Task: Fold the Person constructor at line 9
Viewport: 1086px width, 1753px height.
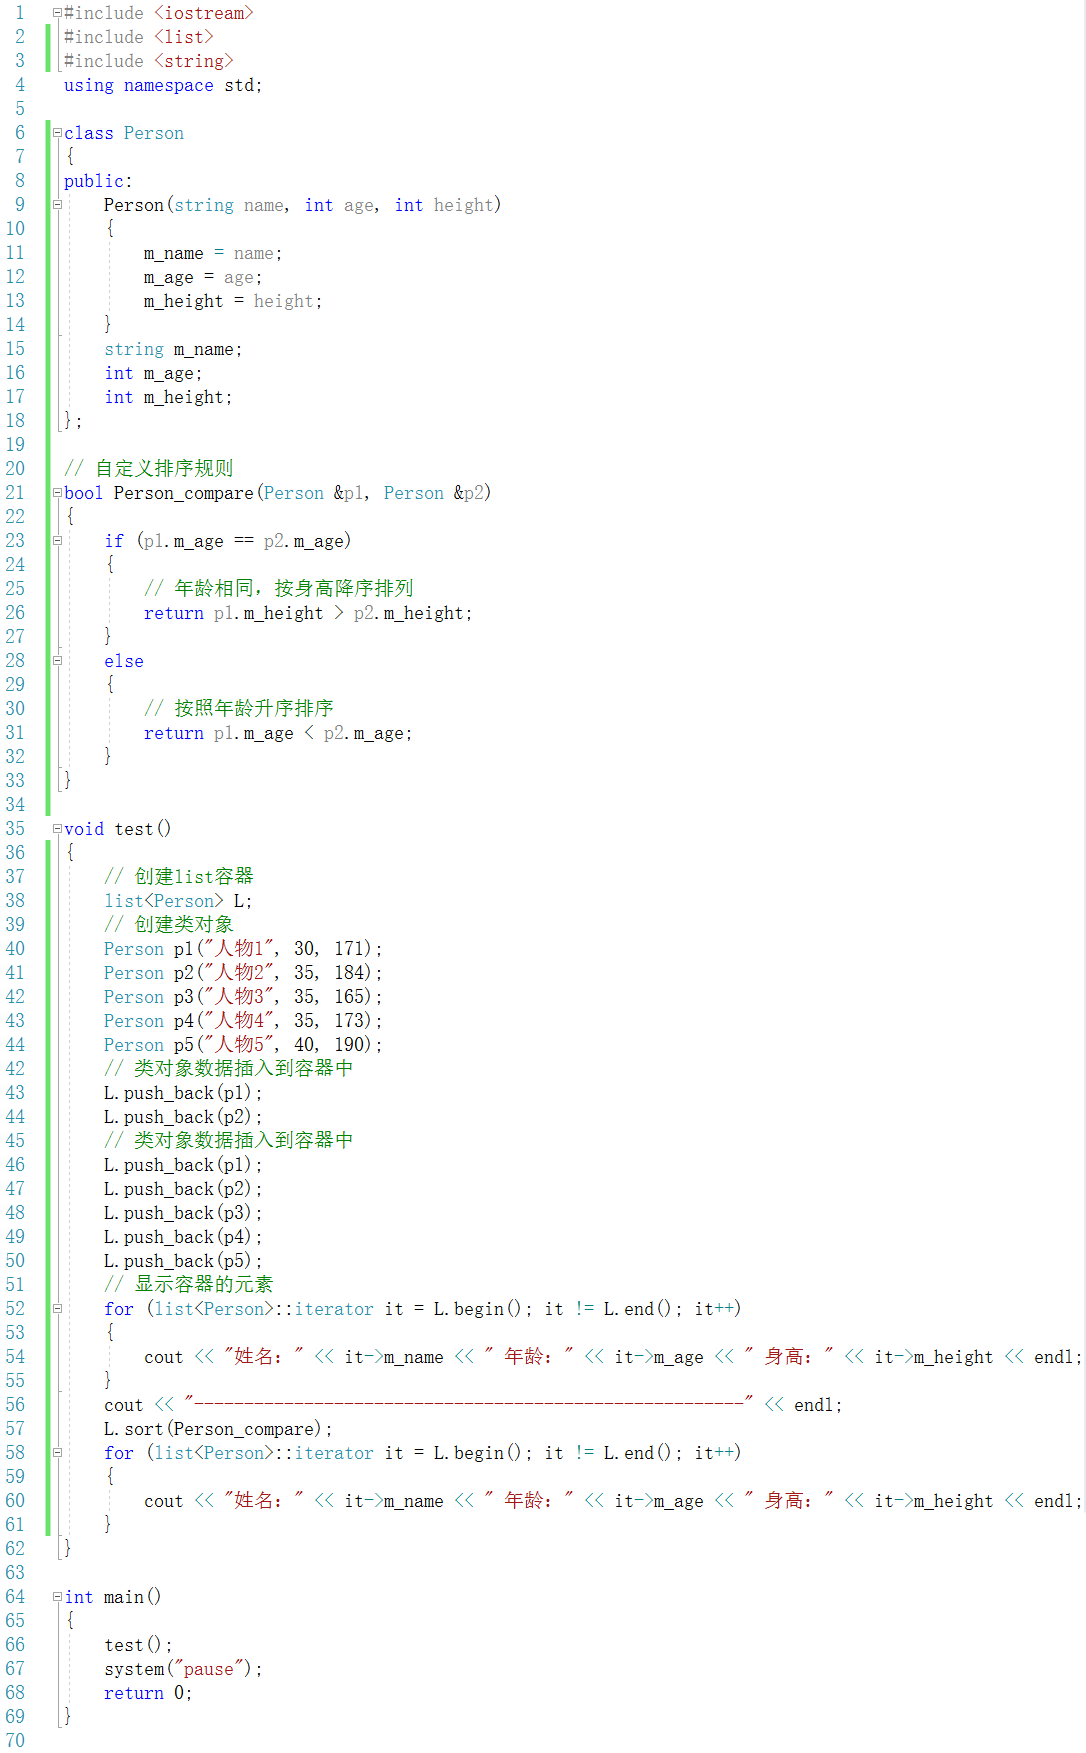Action: click(x=57, y=205)
